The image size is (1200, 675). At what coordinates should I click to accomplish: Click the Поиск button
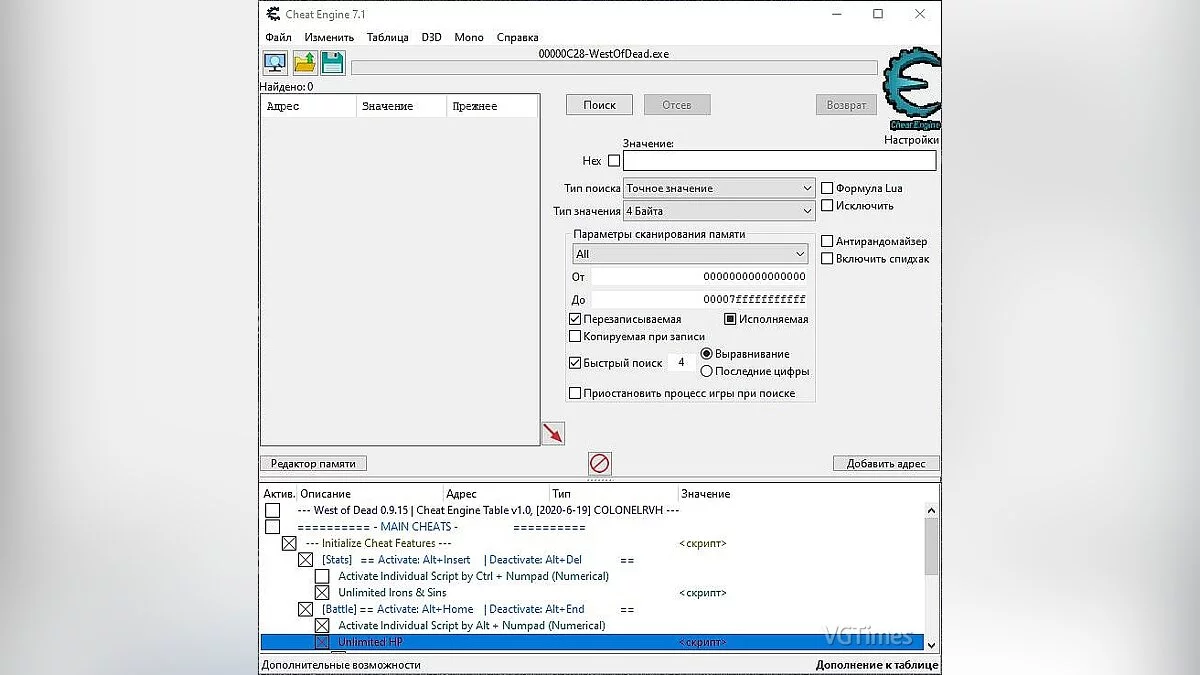click(x=600, y=104)
